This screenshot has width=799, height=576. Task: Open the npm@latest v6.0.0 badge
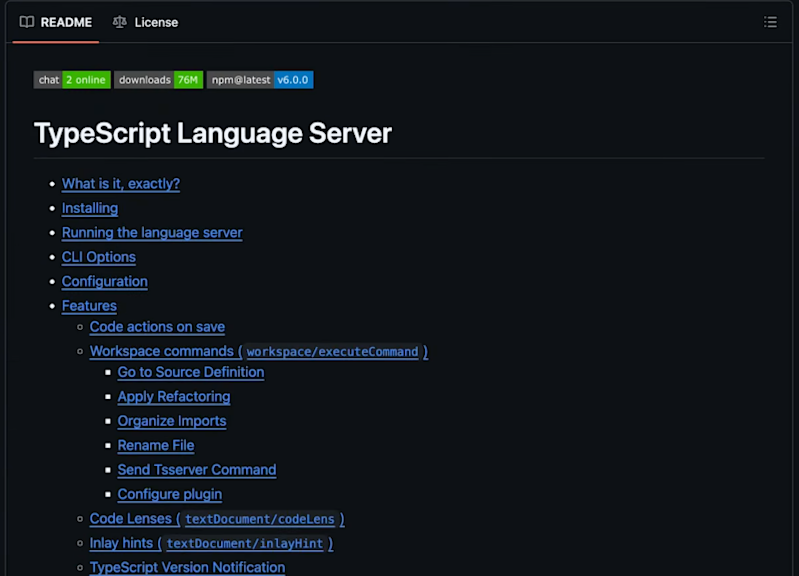pyautogui.click(x=260, y=80)
